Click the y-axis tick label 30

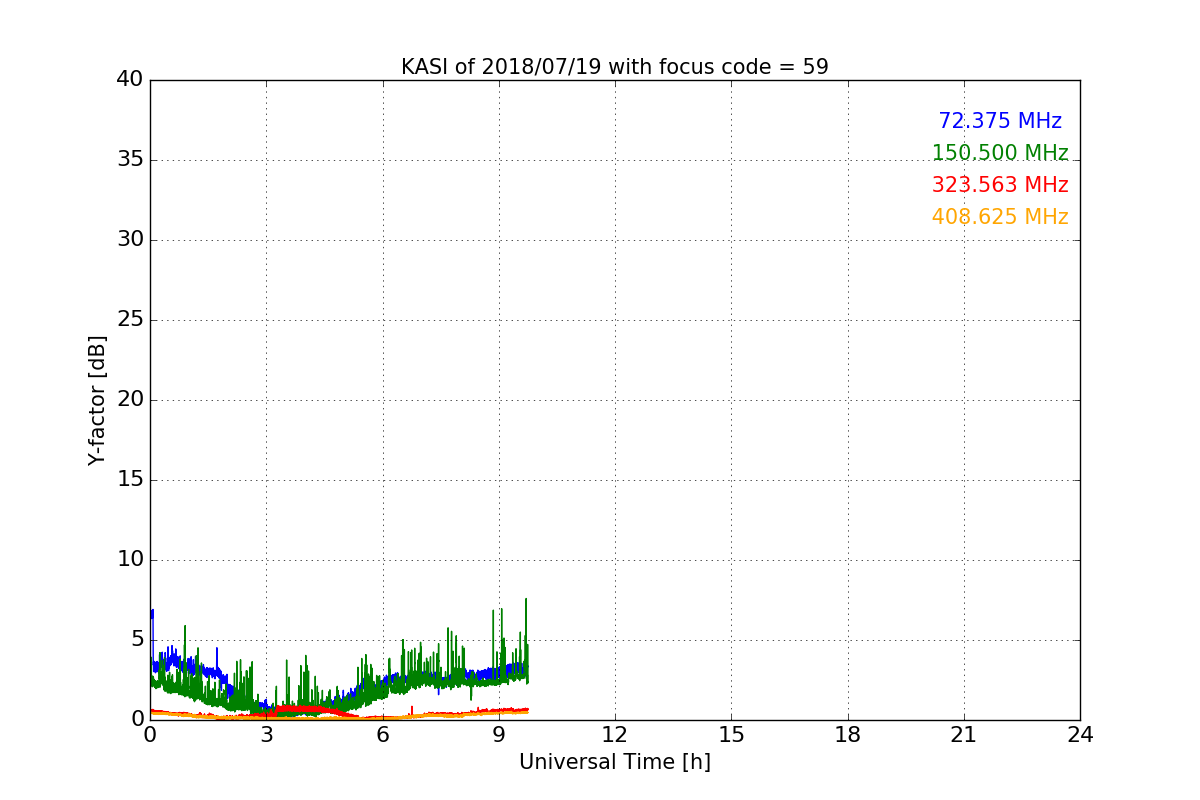pos(130,240)
